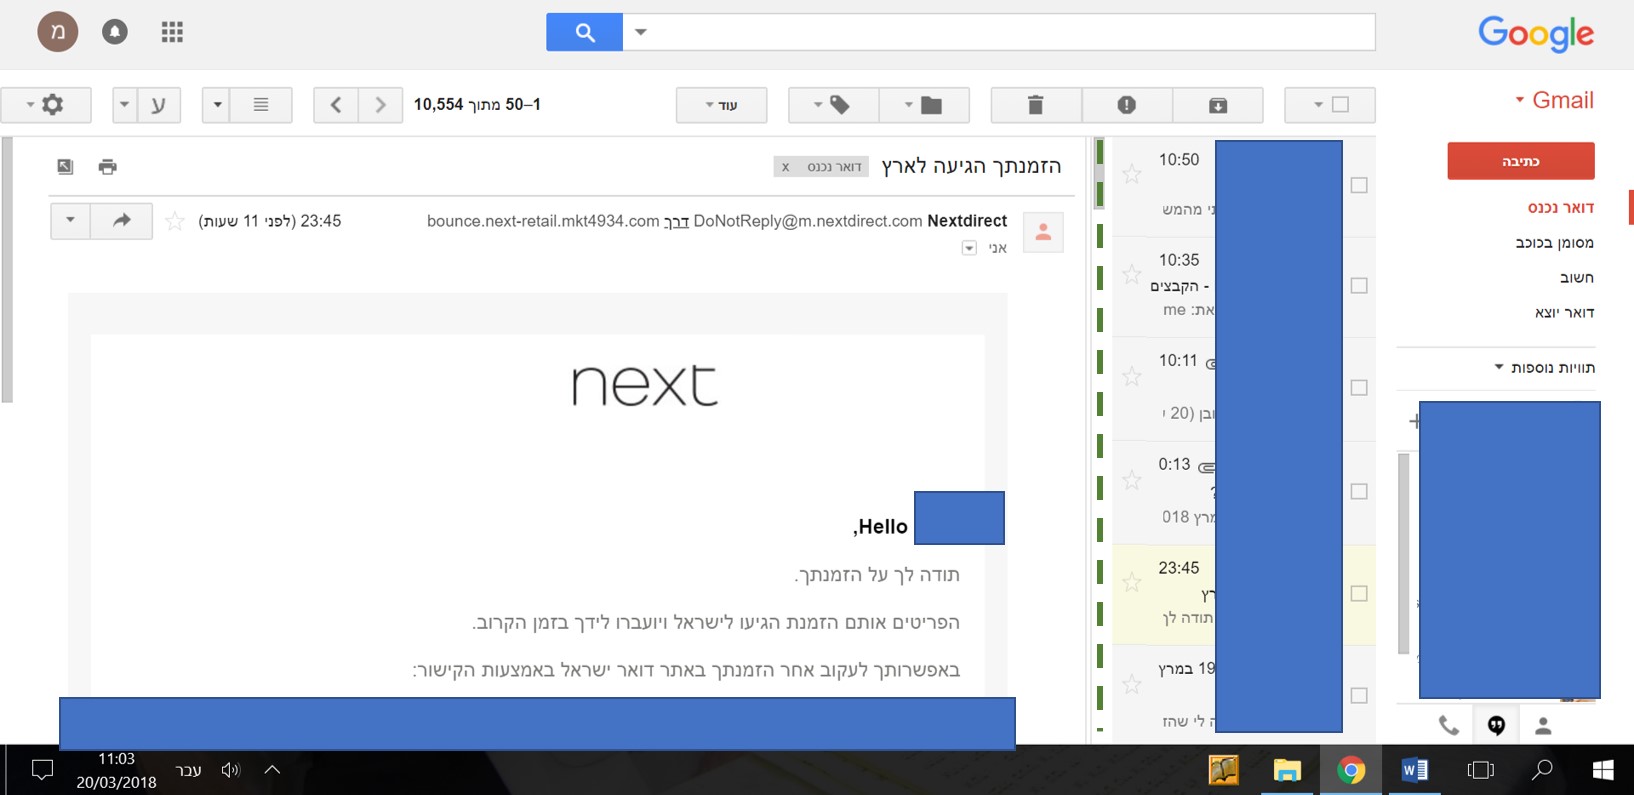Select checkbox of 19 במרץ message
Image resolution: width=1634 pixels, height=795 pixels.
[1359, 696]
